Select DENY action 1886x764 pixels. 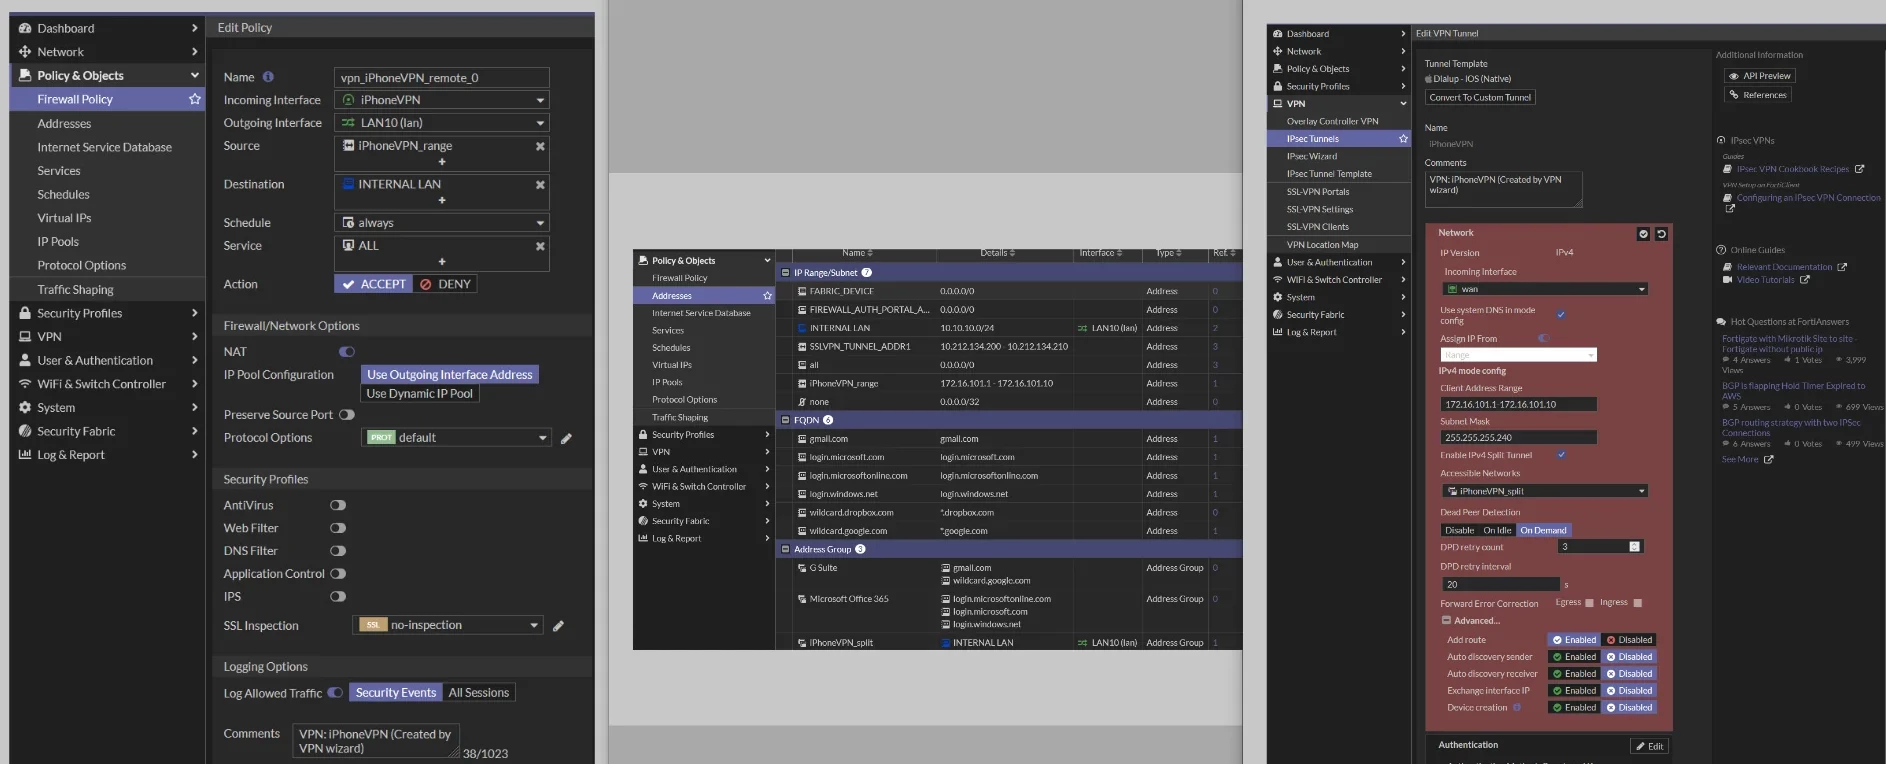(445, 285)
